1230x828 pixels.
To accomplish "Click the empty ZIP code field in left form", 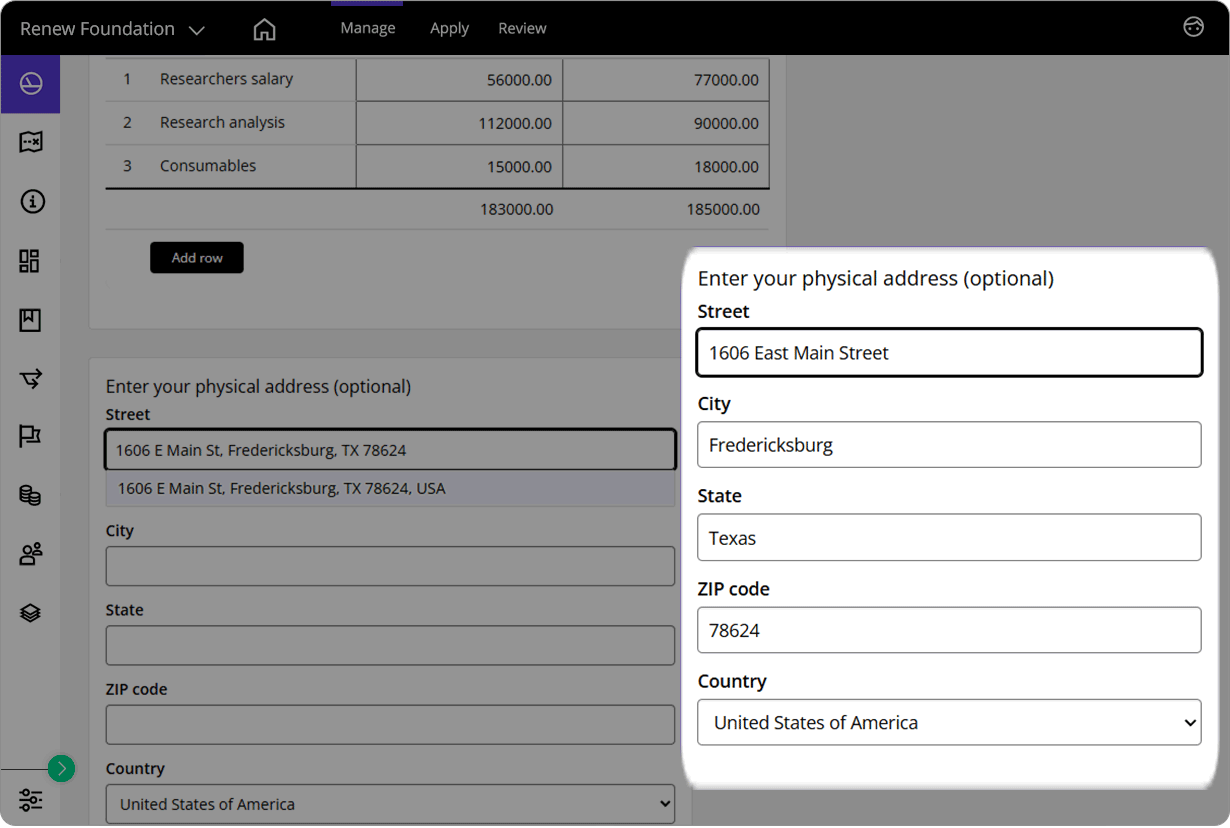I will point(390,724).
